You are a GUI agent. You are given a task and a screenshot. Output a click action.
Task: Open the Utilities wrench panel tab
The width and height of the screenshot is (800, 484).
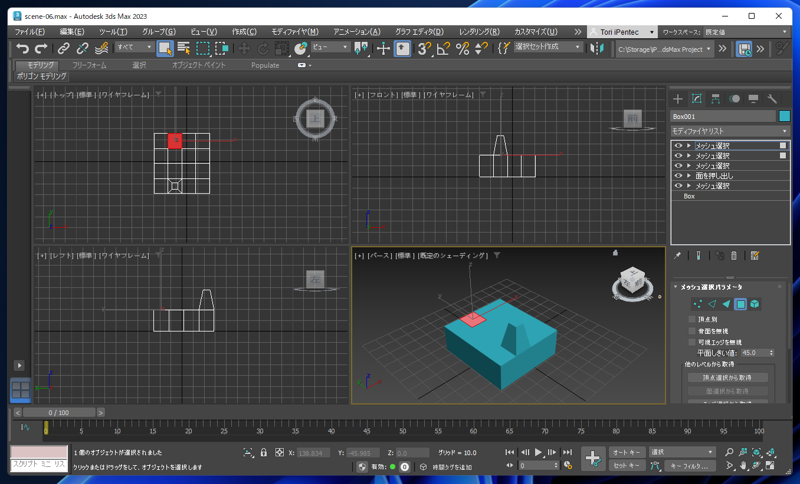point(772,99)
